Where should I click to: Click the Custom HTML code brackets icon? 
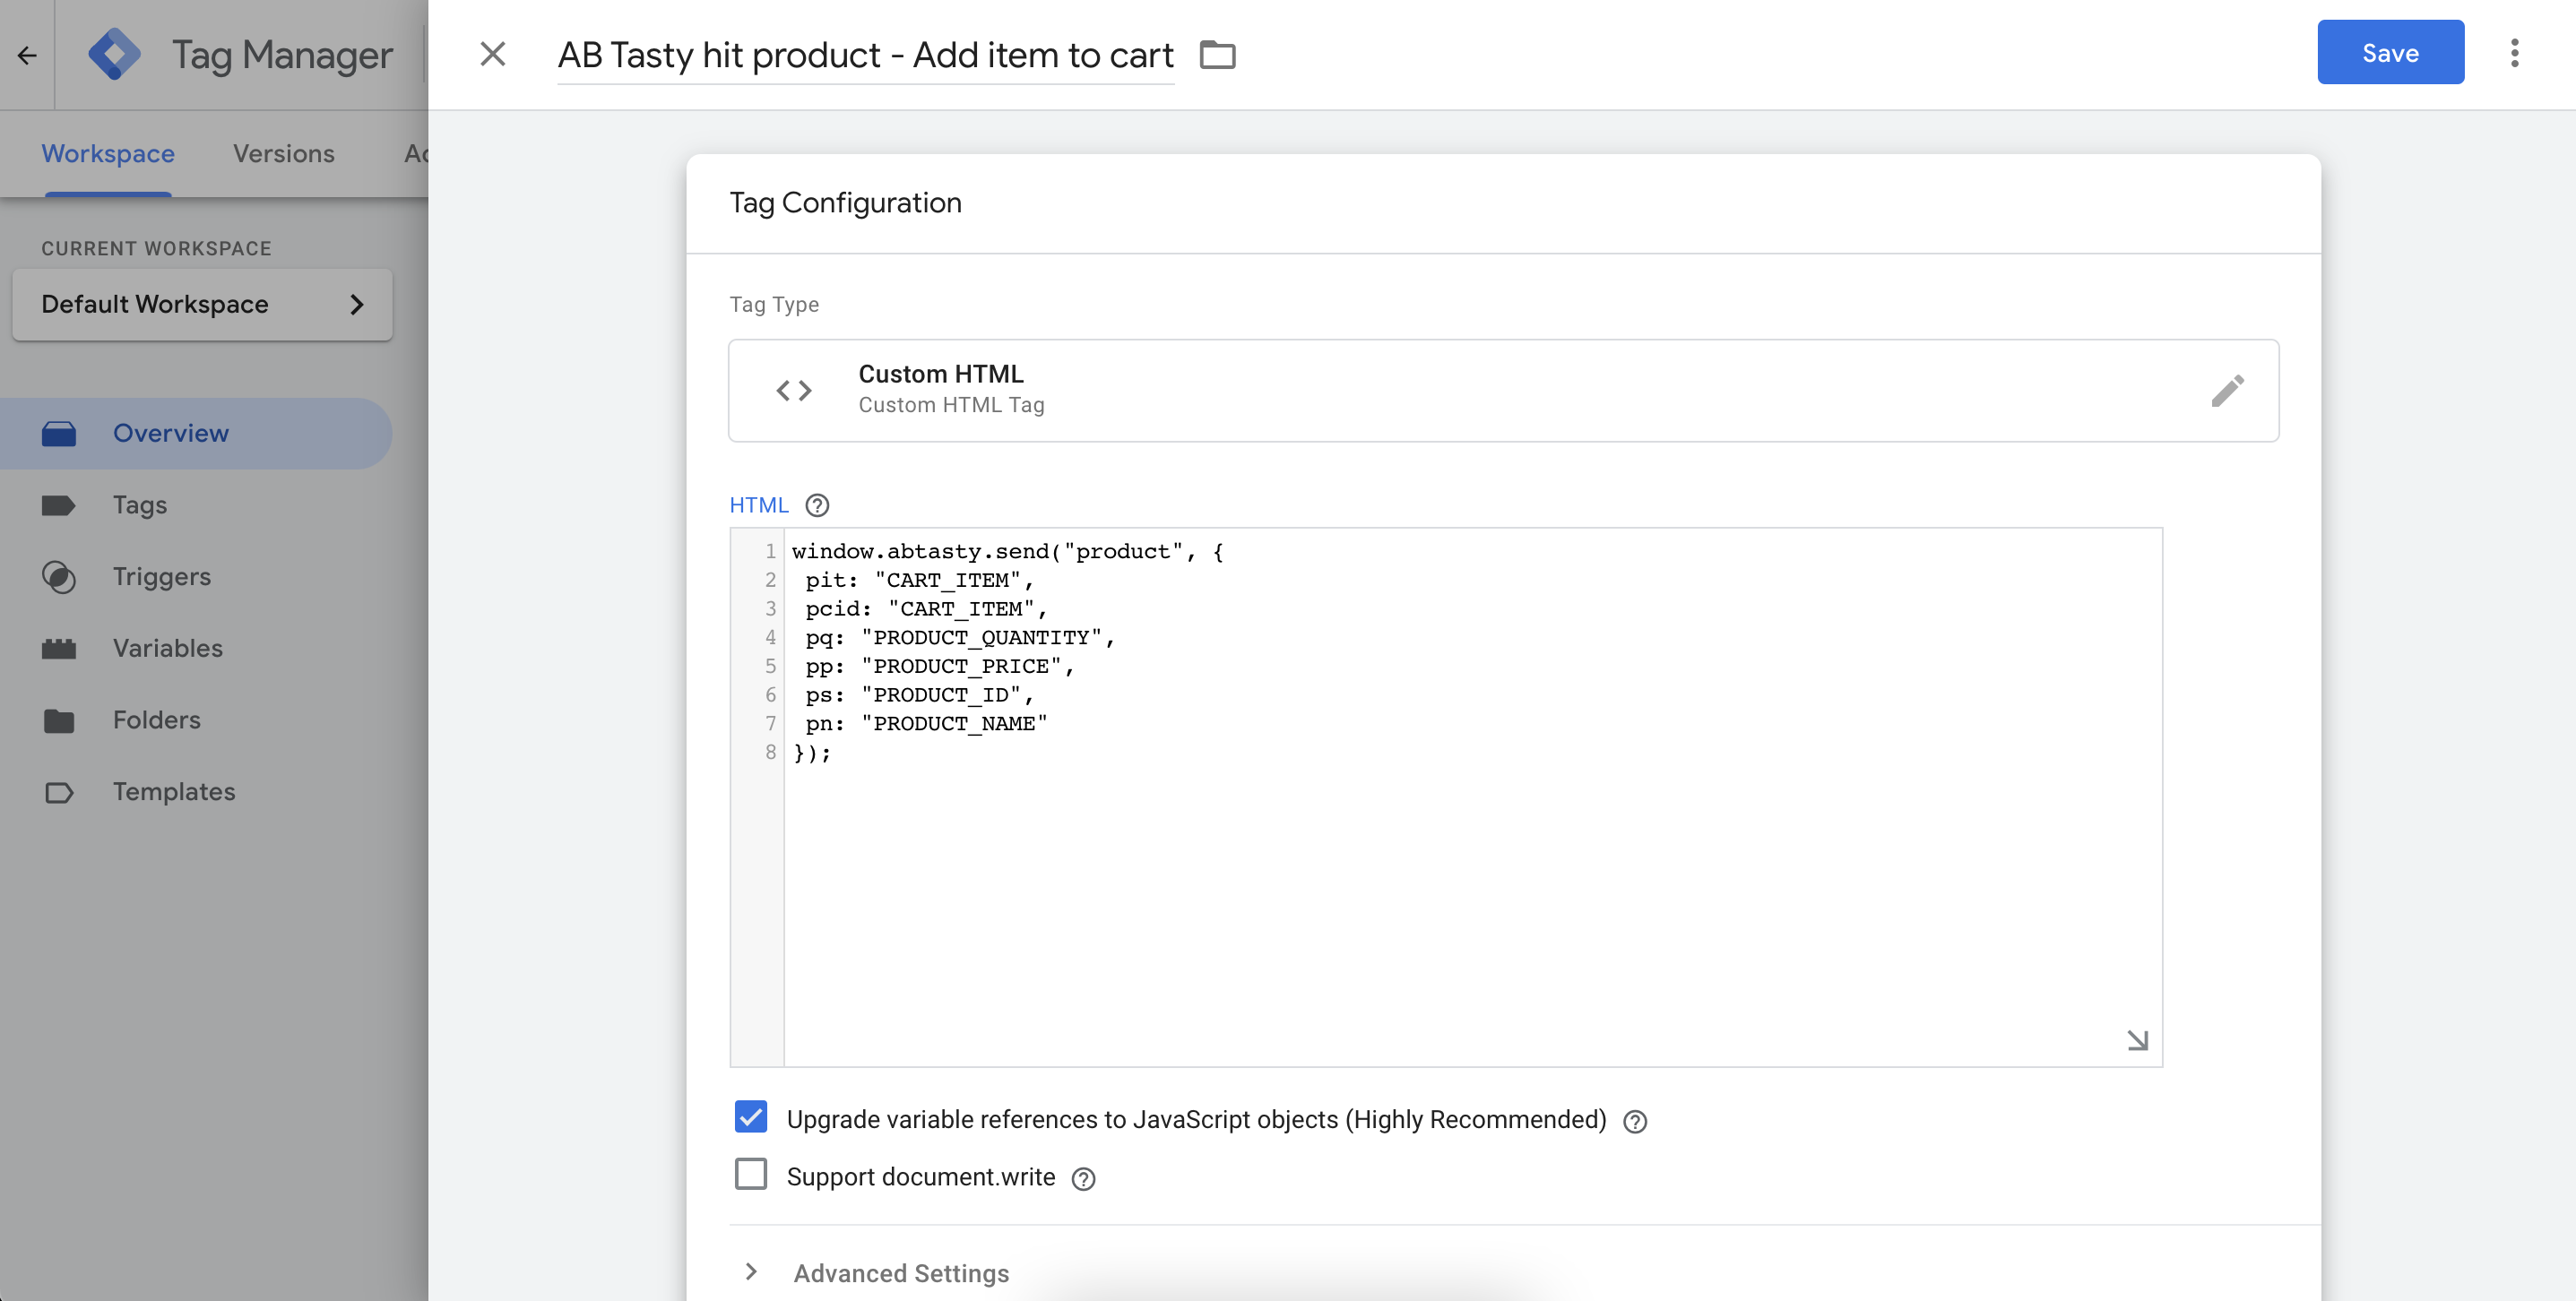coord(794,390)
